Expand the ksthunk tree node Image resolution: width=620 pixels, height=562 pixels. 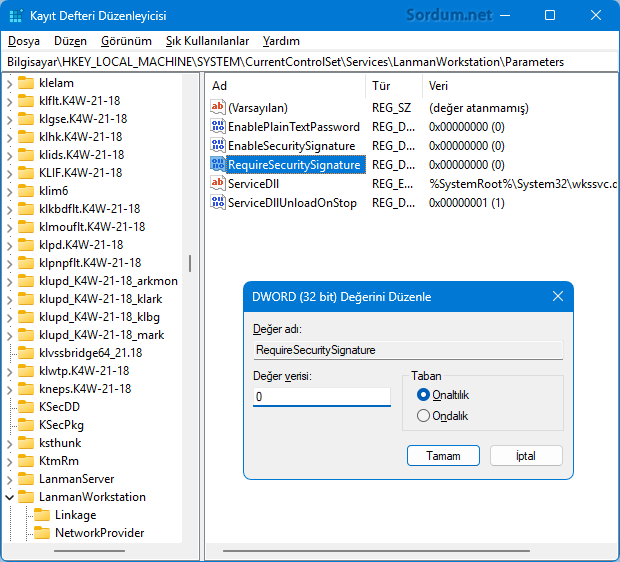[x=10, y=443]
